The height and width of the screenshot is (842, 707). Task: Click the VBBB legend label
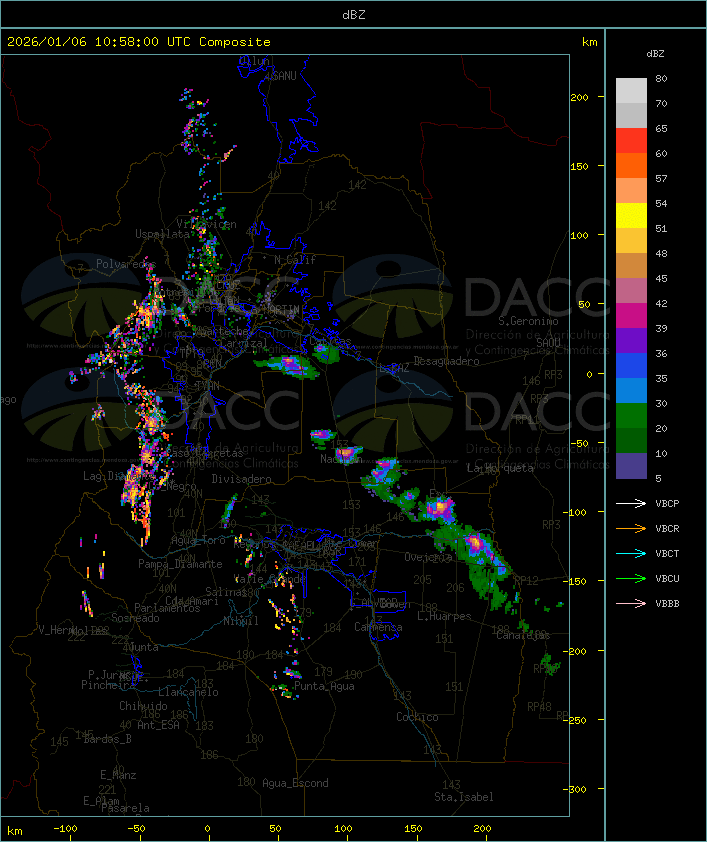point(667,603)
